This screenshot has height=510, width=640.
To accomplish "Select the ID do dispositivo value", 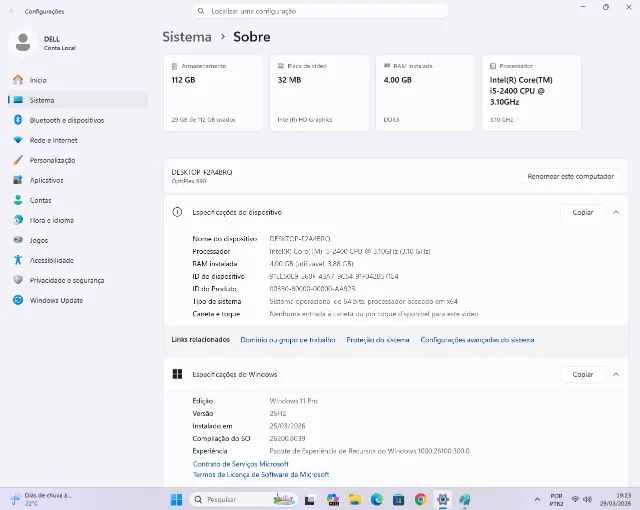I will click(x=334, y=276).
